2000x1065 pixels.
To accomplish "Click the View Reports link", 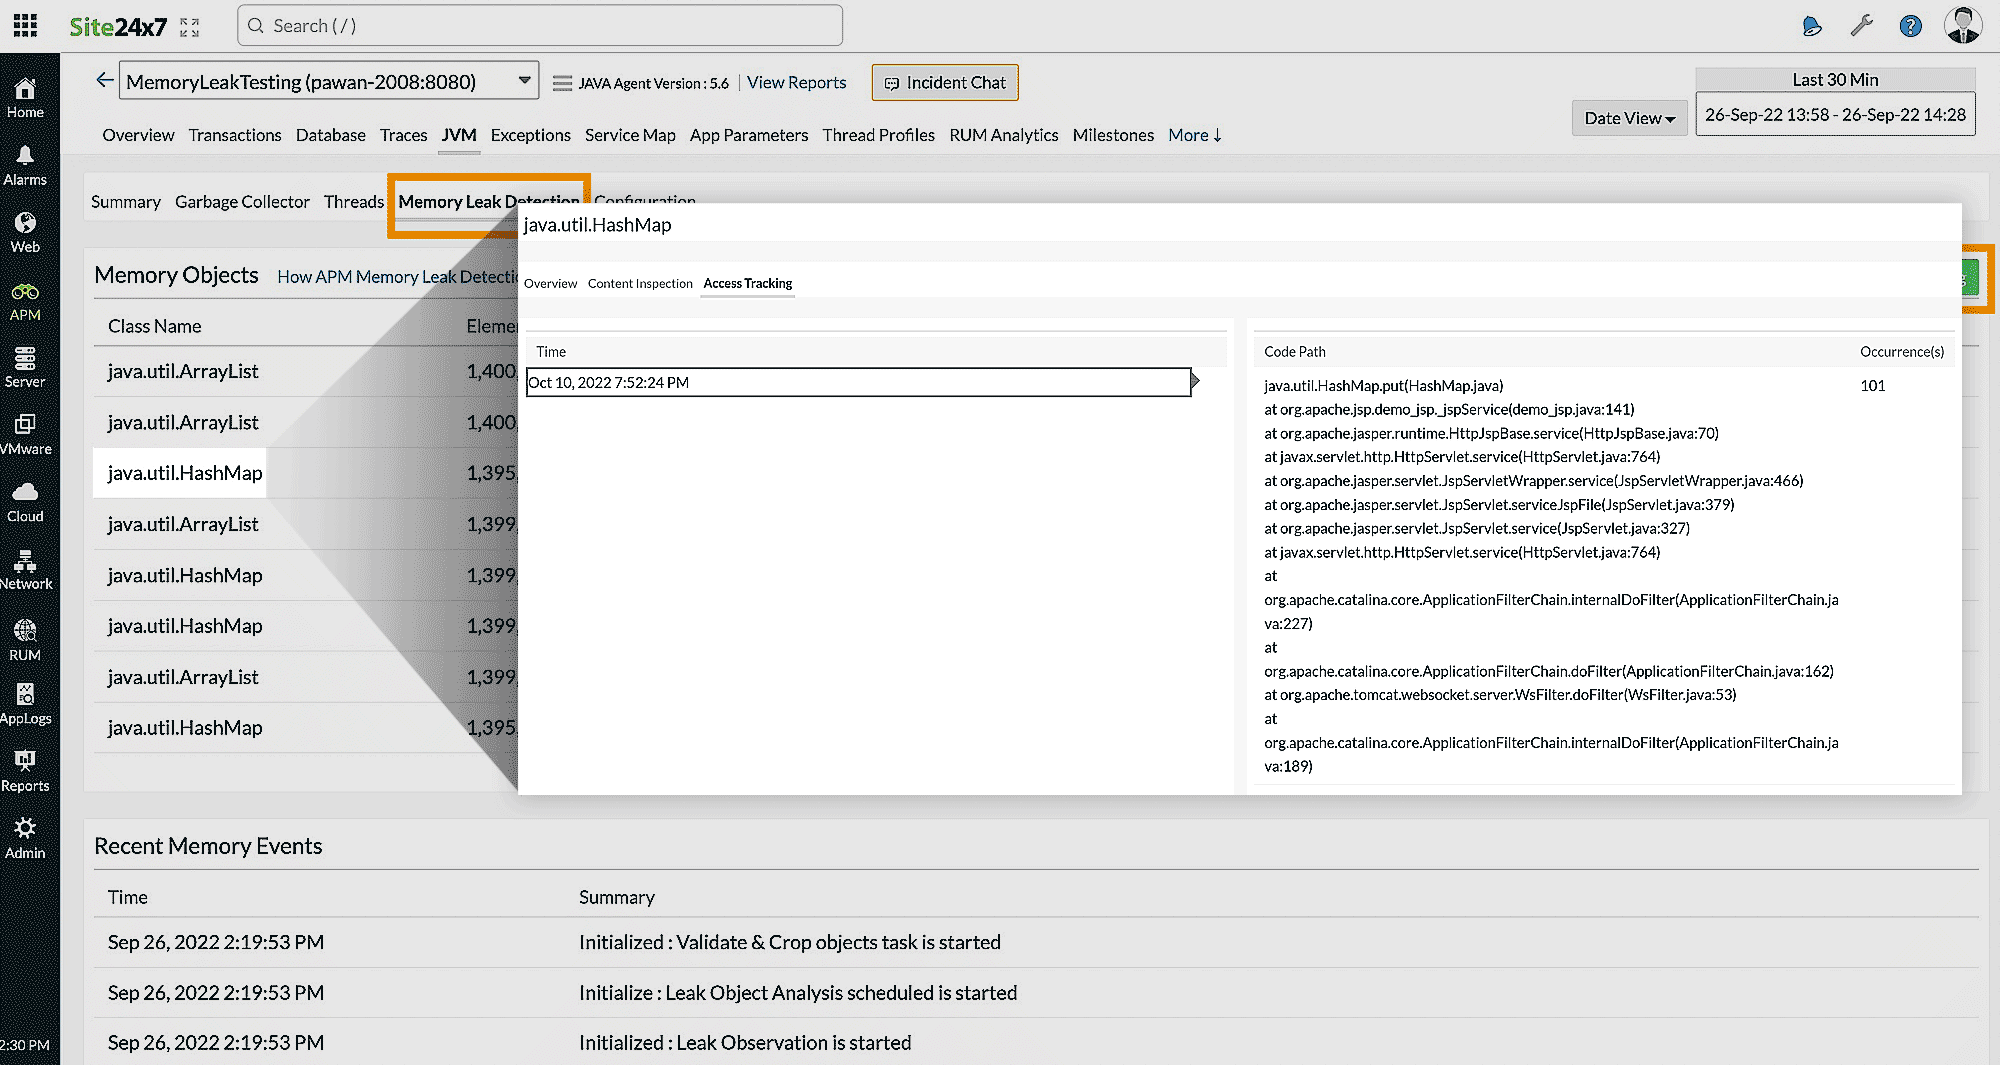I will [796, 83].
